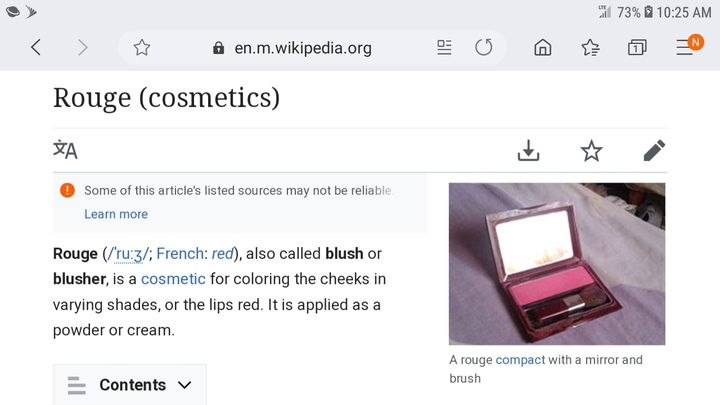
Task: Open Learn more about unreliable sources
Action: pos(116,214)
